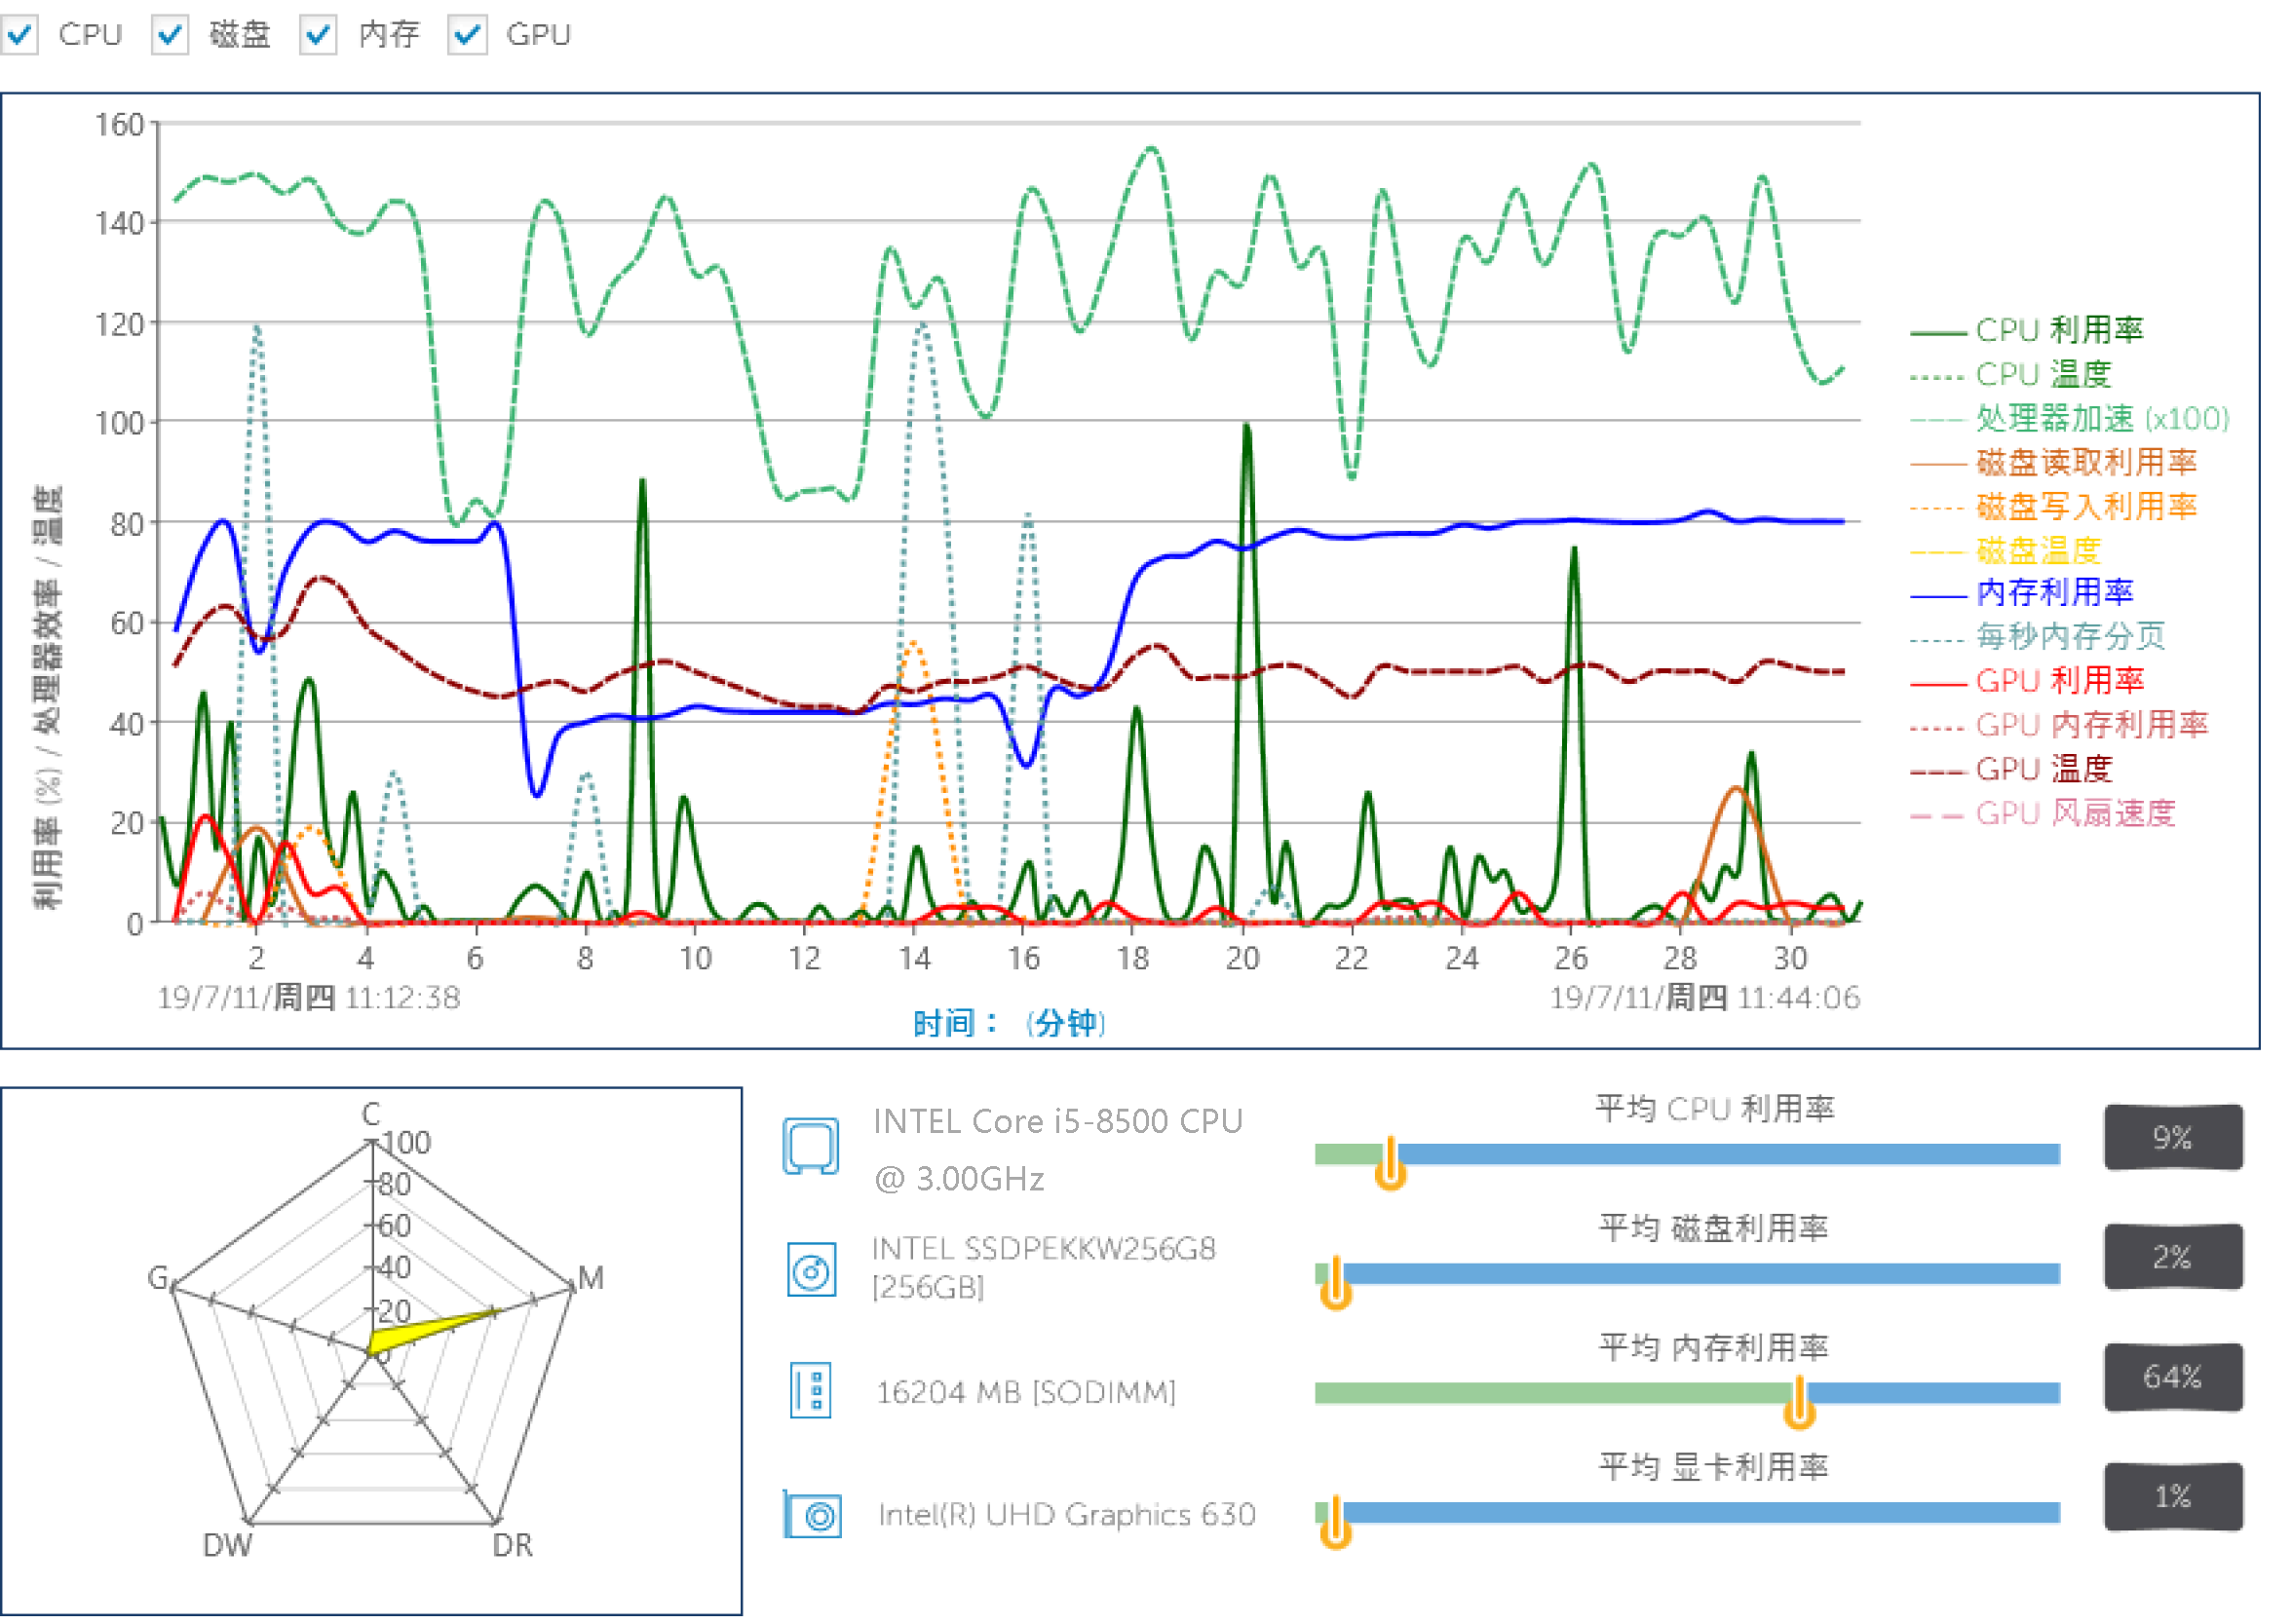Click the average CPU utilization slider handle
This screenshot has width=2292, height=1624.
(x=1391, y=1163)
